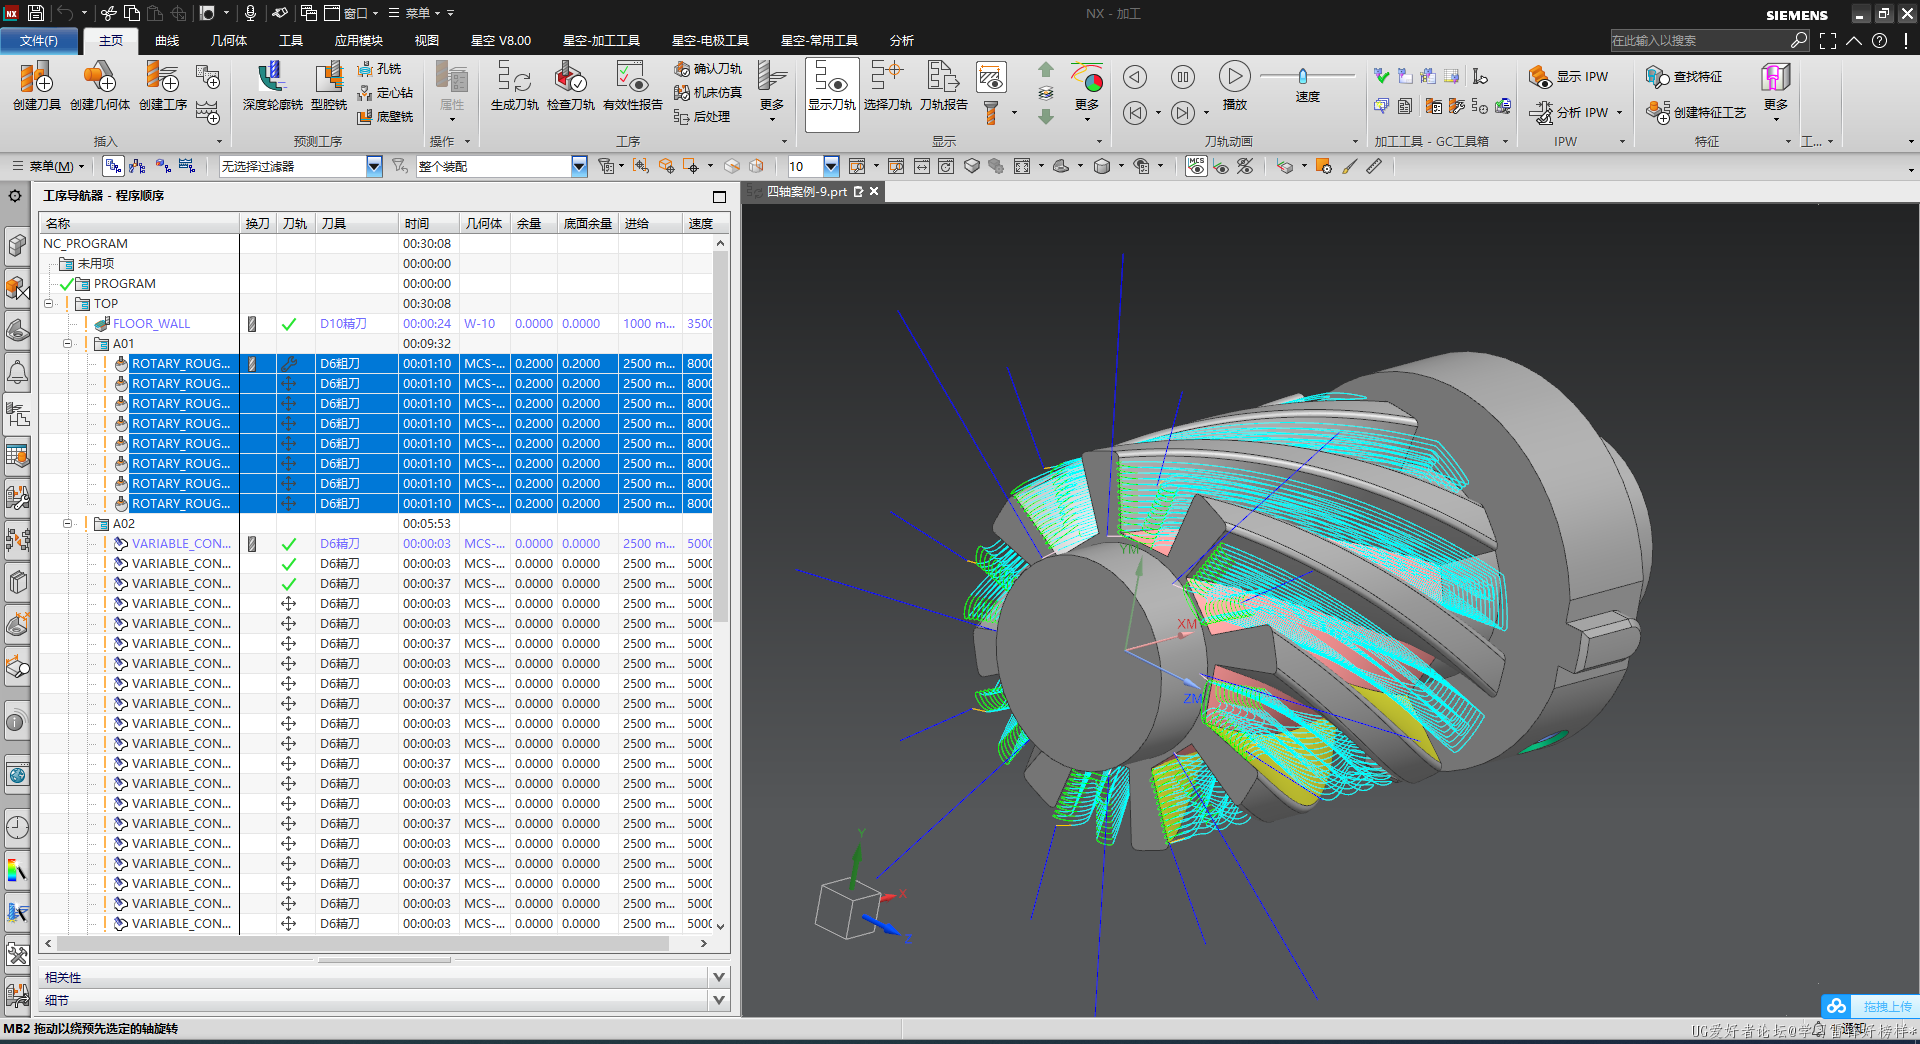1920x1044 pixels.
Task: Click the Help question mark icon
Action: 1879,40
